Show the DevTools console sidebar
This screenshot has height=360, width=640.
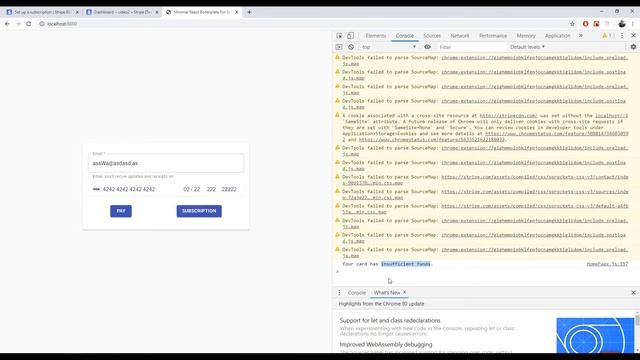[339, 47]
